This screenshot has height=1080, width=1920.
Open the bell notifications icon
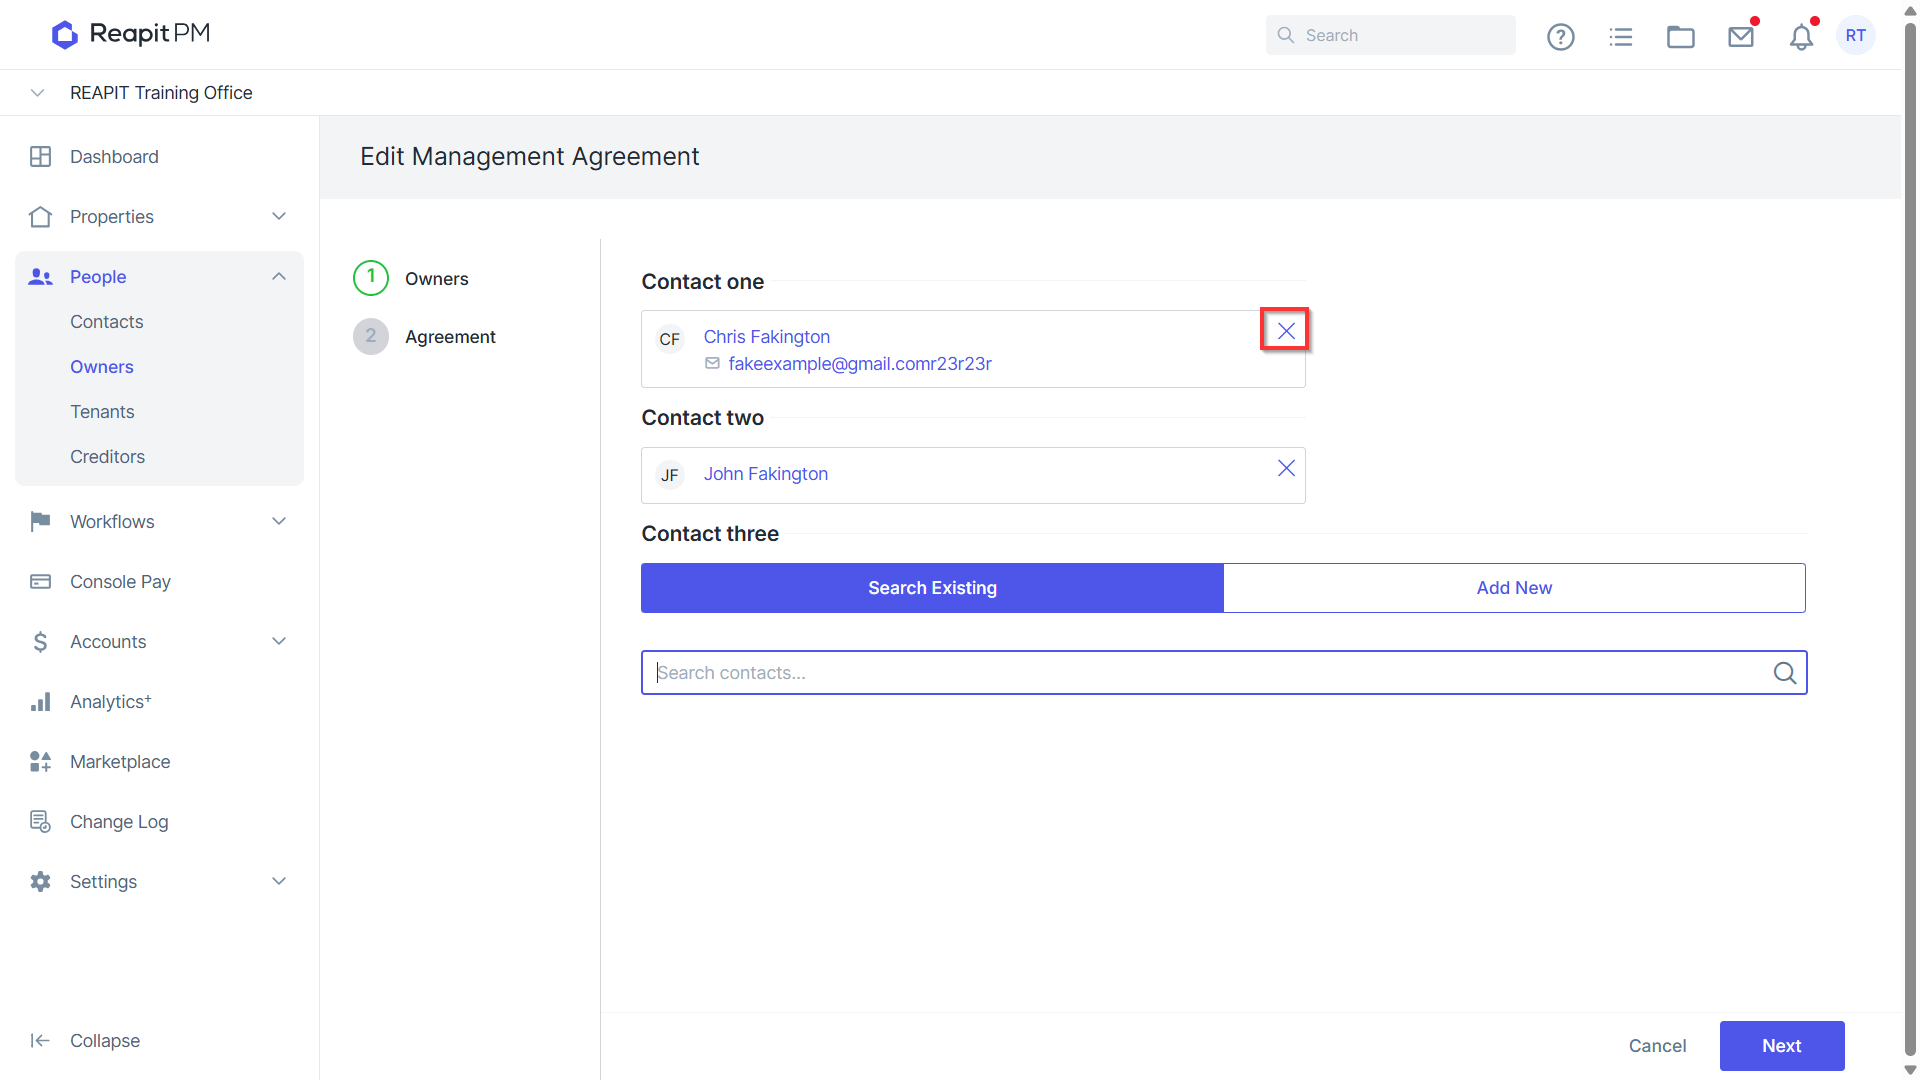[1801, 37]
